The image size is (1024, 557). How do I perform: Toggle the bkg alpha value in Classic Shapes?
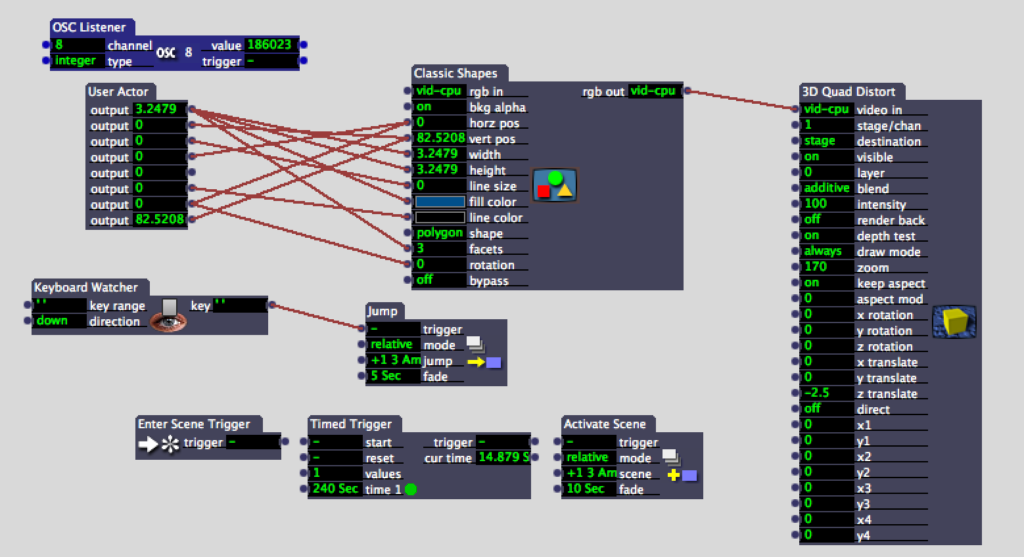coord(438,107)
